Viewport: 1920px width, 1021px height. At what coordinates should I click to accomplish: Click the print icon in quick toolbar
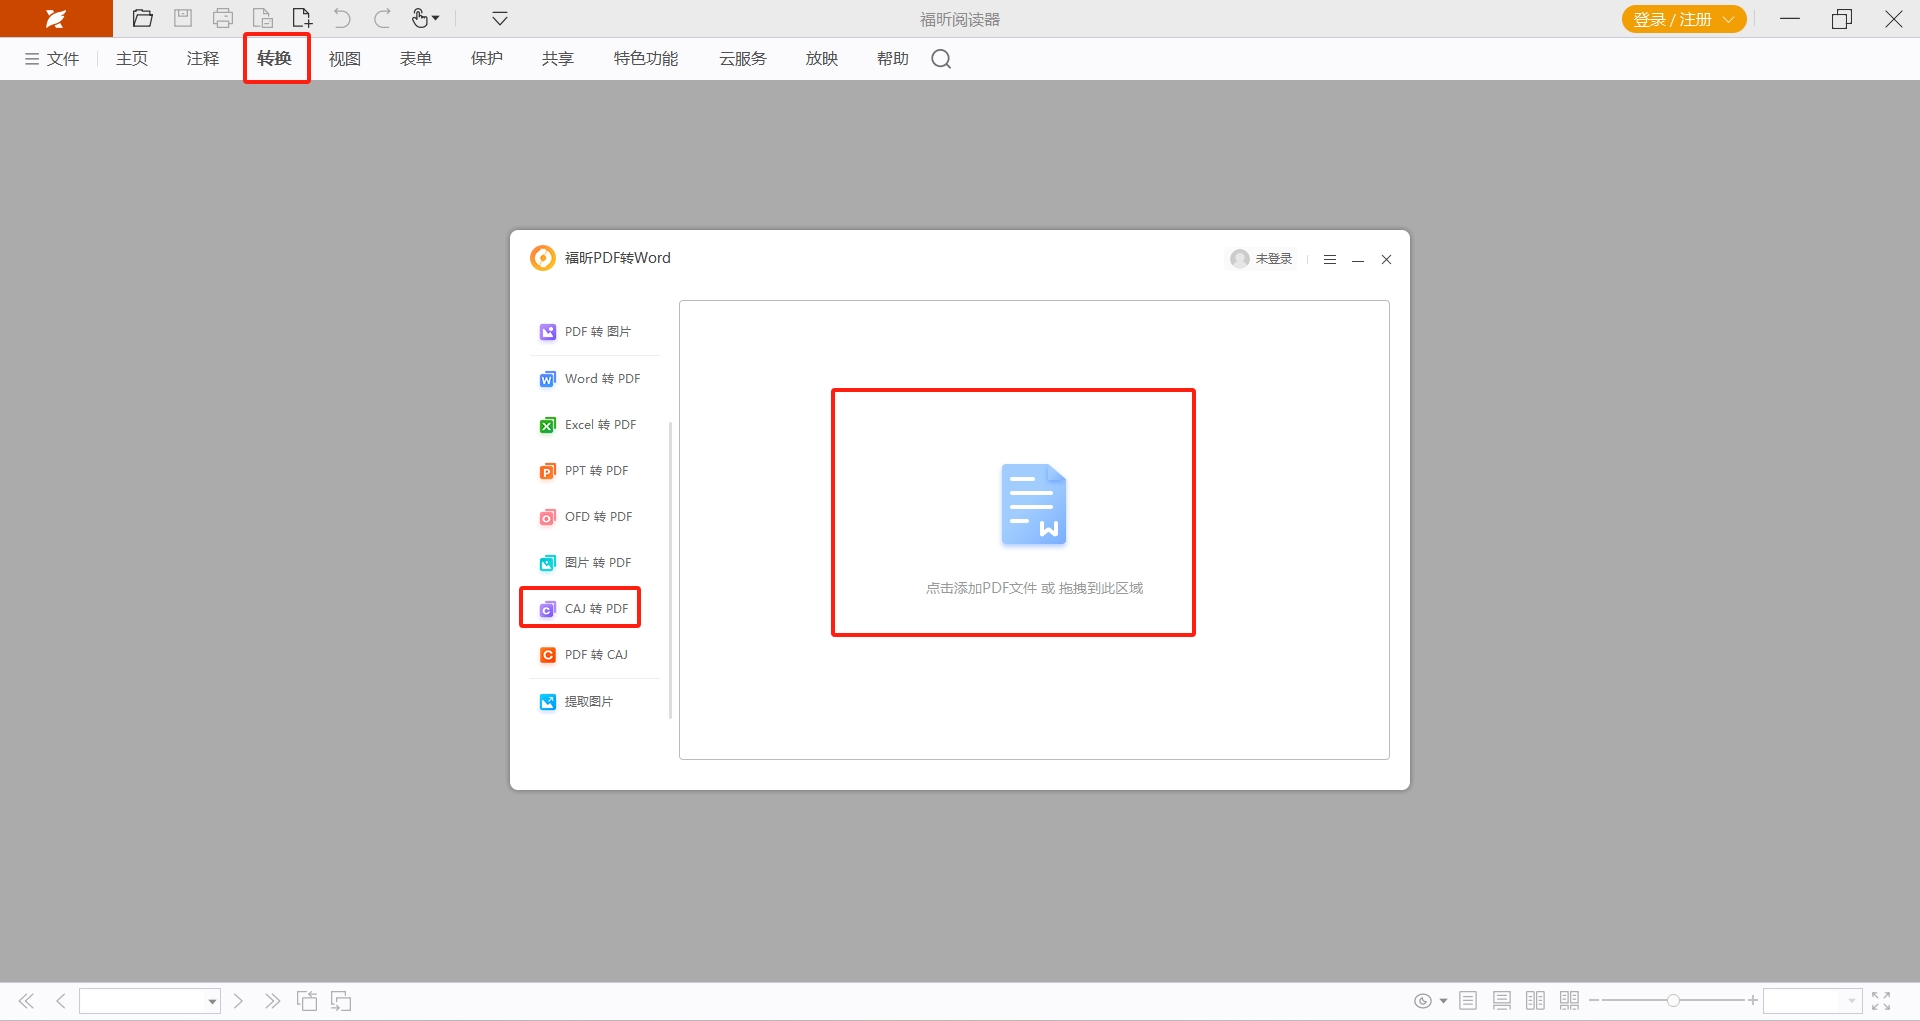pyautogui.click(x=223, y=18)
